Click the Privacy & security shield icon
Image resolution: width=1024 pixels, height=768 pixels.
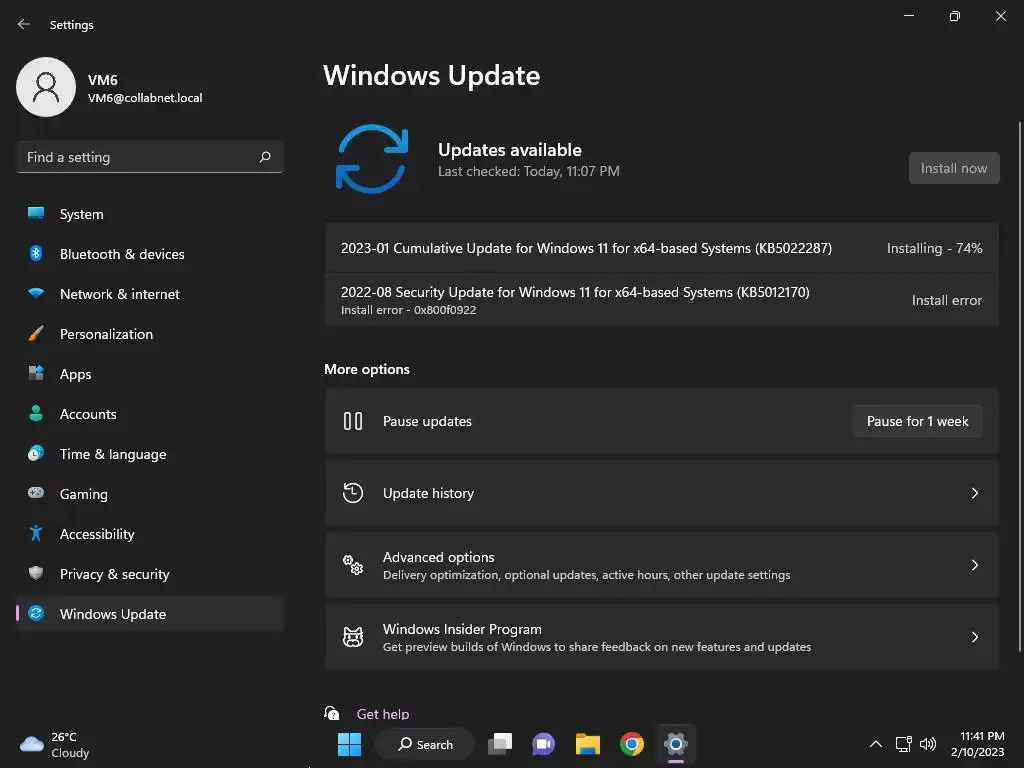coord(36,573)
